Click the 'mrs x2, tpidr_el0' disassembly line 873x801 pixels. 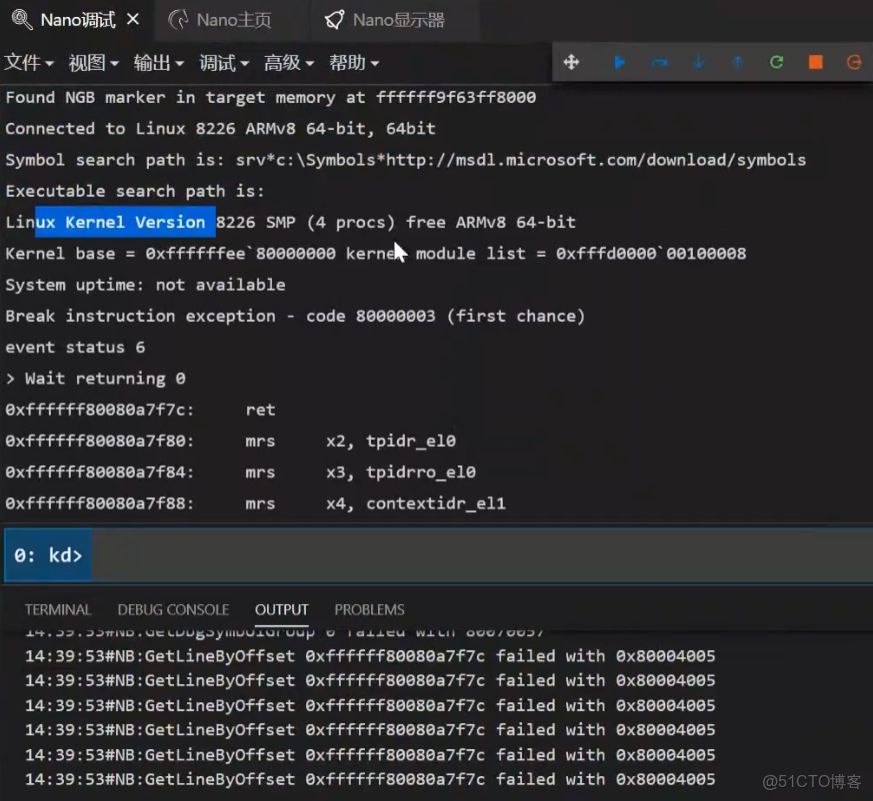[x=230, y=441]
